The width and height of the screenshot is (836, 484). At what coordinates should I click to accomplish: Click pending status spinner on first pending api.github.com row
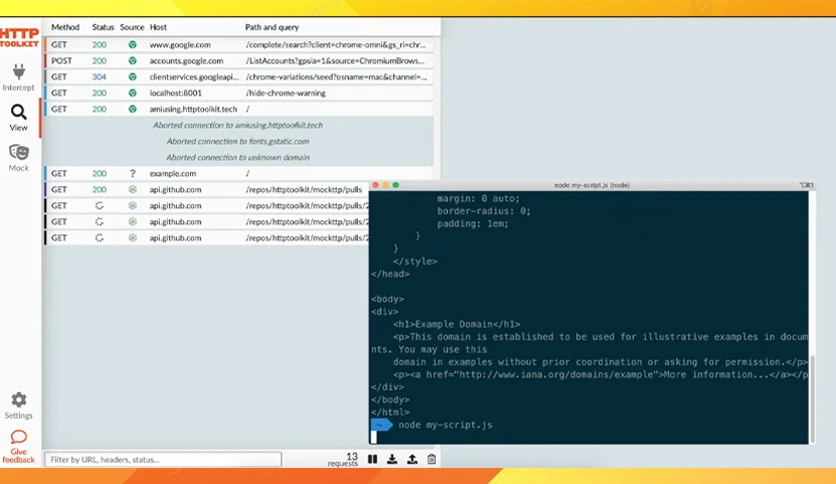click(x=99, y=205)
